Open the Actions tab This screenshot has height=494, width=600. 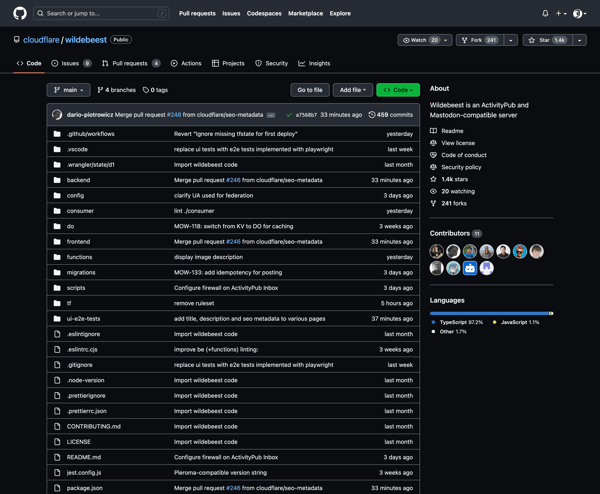[x=186, y=64]
